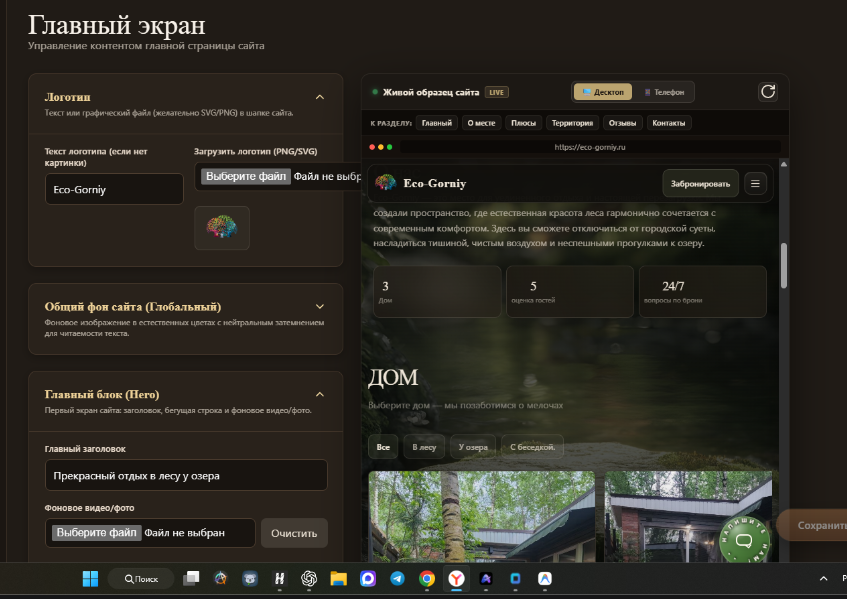The height and width of the screenshot is (599, 847).
Task: Filter houses by 'Все'
Action: click(x=383, y=447)
